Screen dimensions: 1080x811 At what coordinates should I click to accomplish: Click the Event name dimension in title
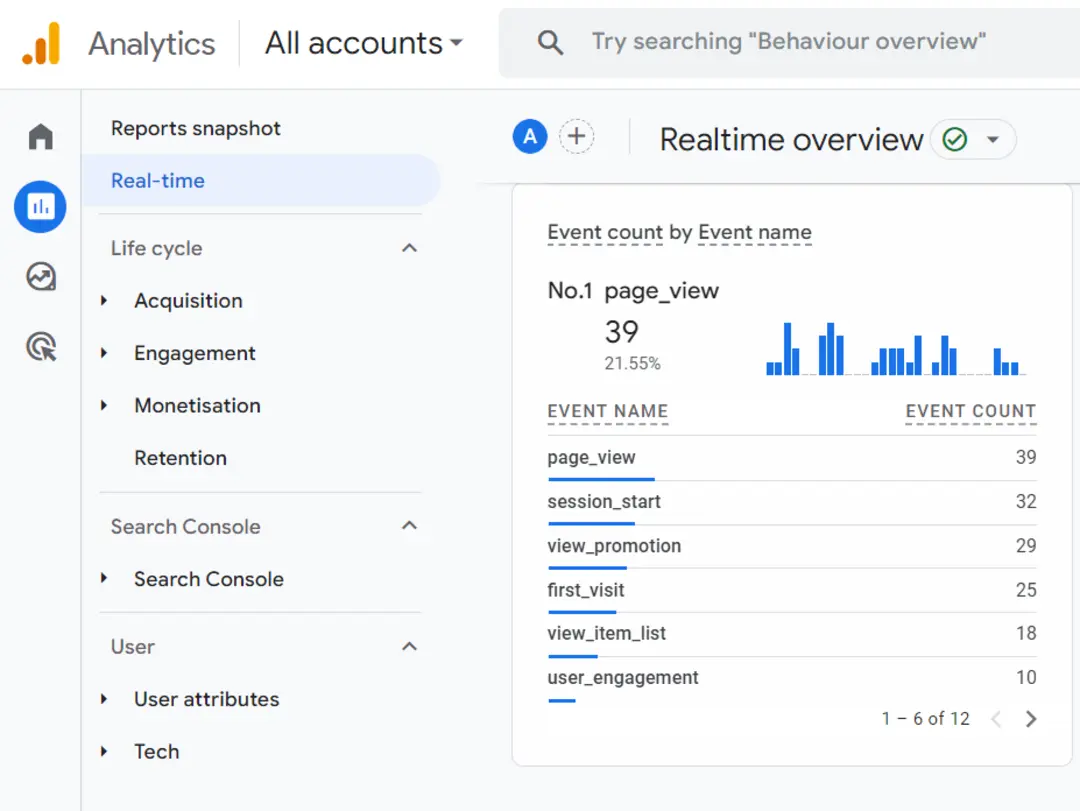click(754, 232)
